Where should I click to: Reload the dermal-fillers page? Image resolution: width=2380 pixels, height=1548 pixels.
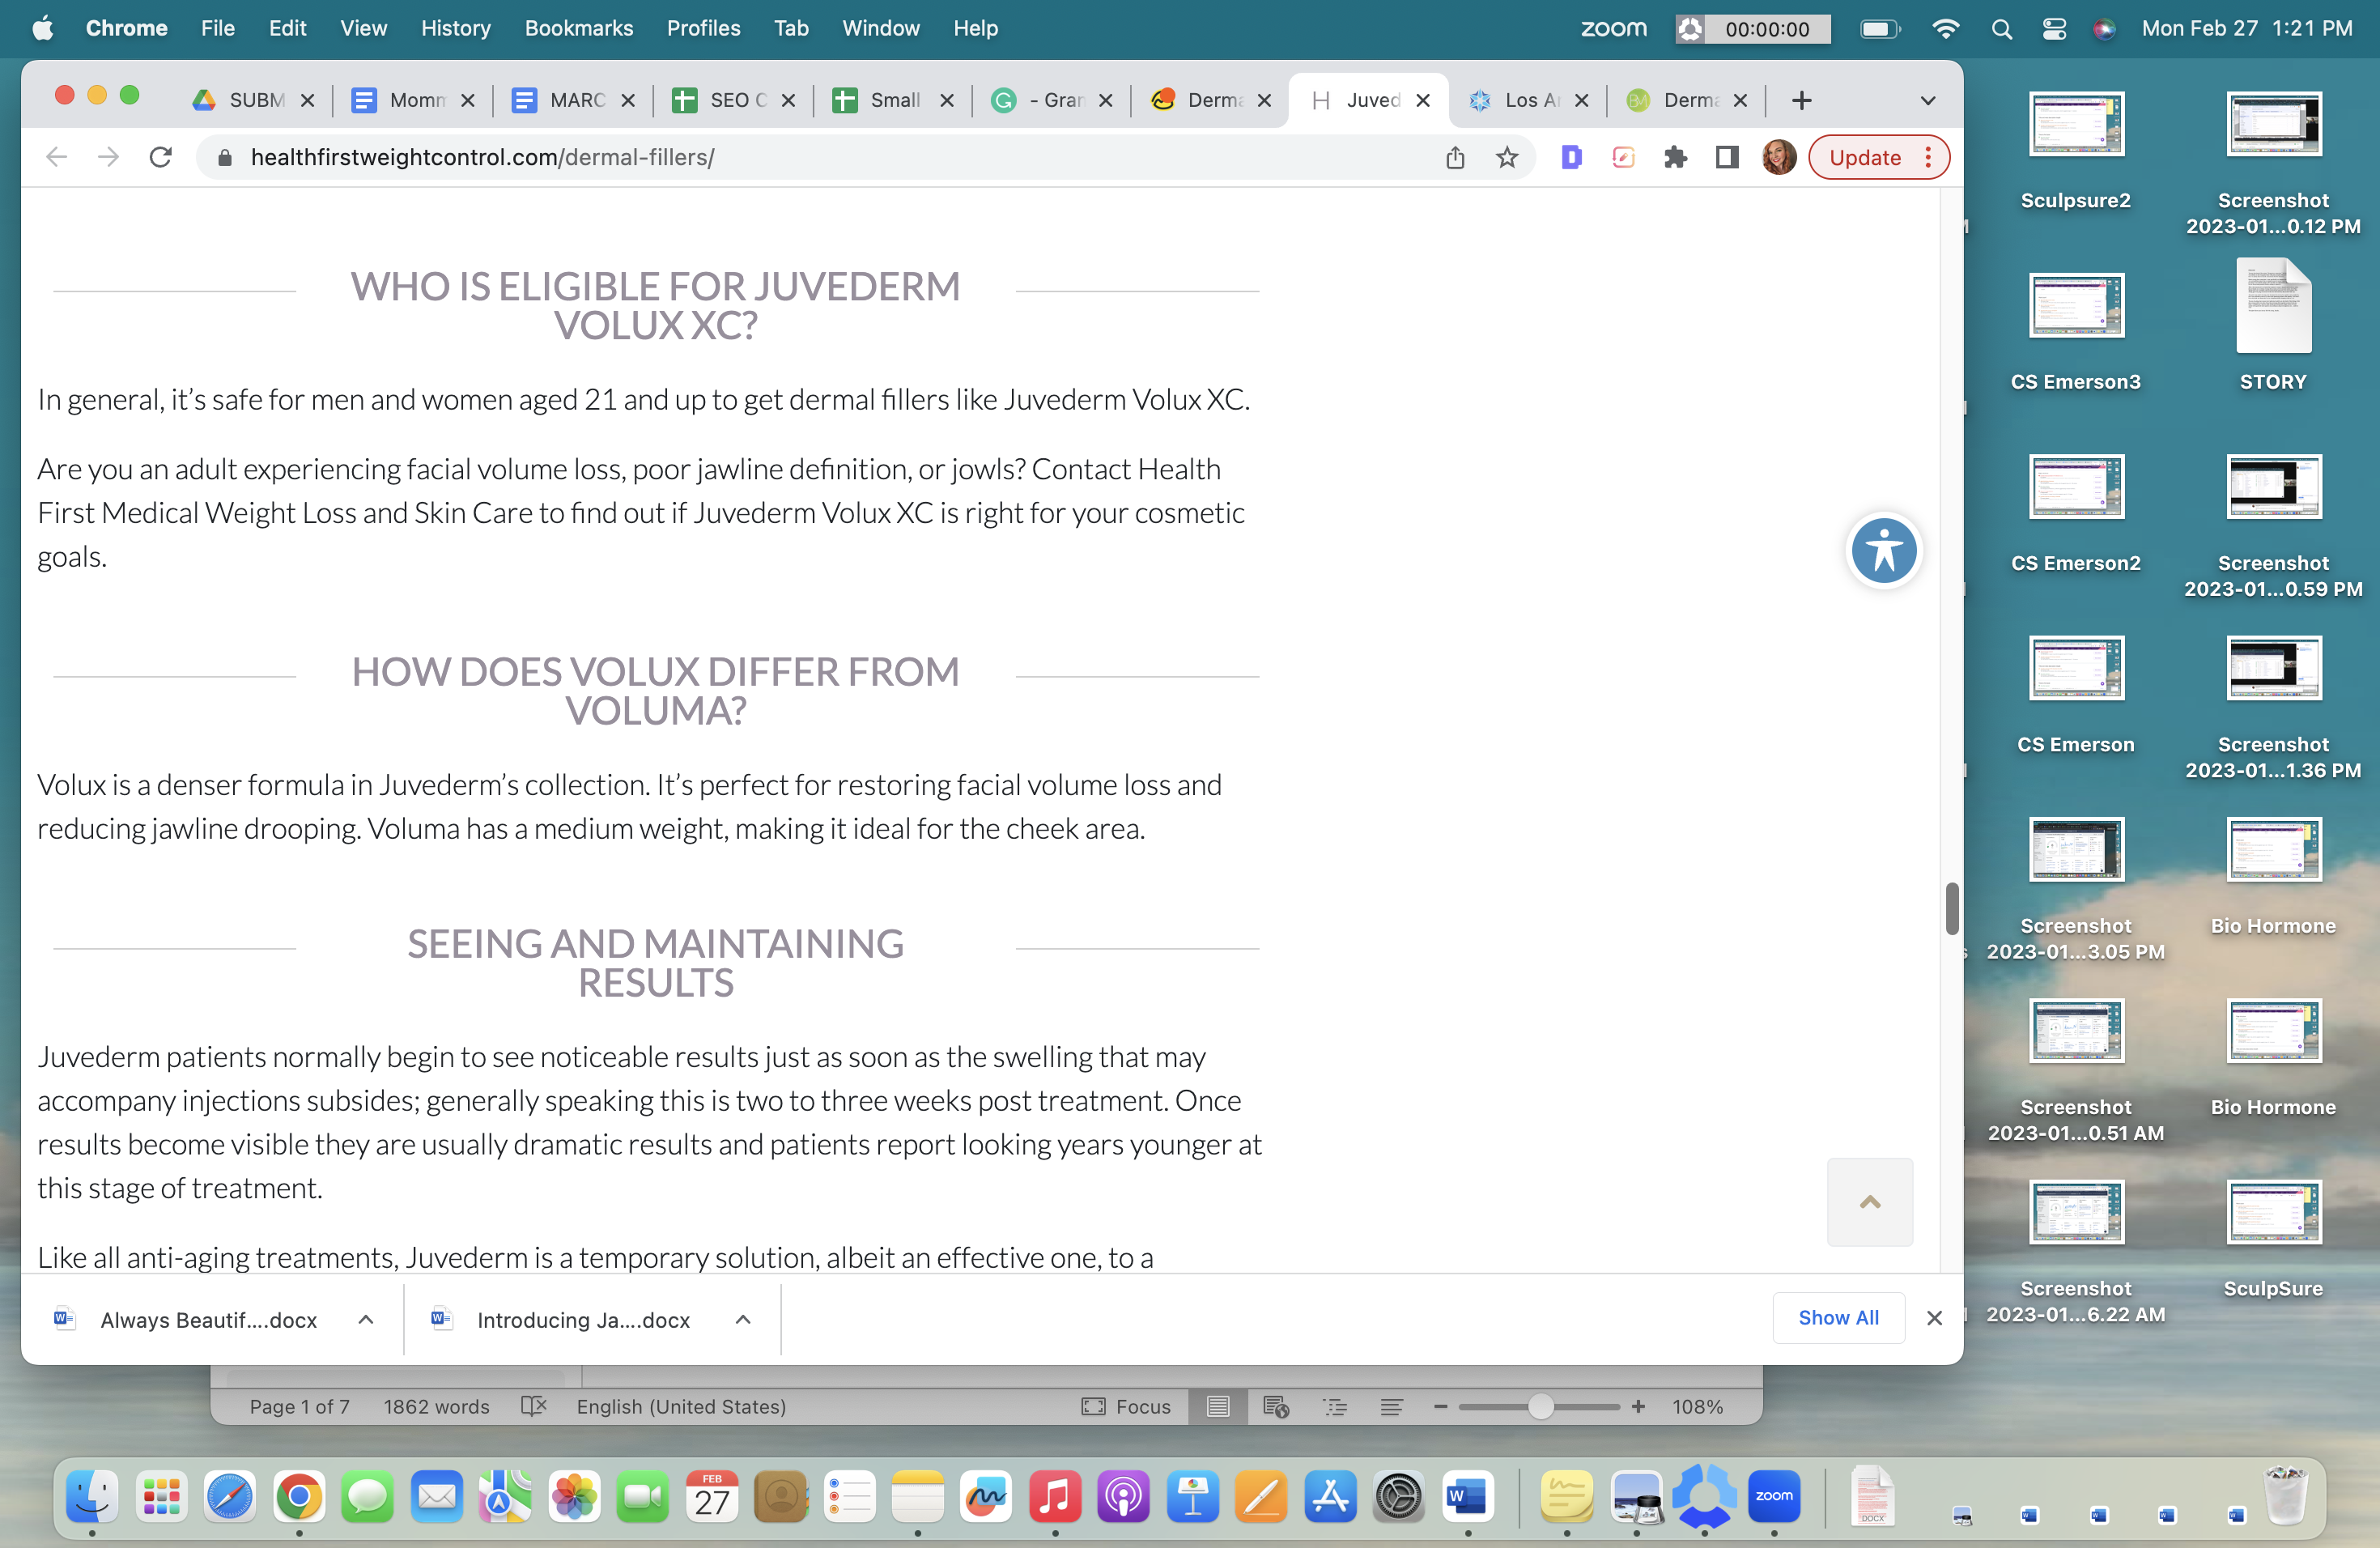click(160, 157)
